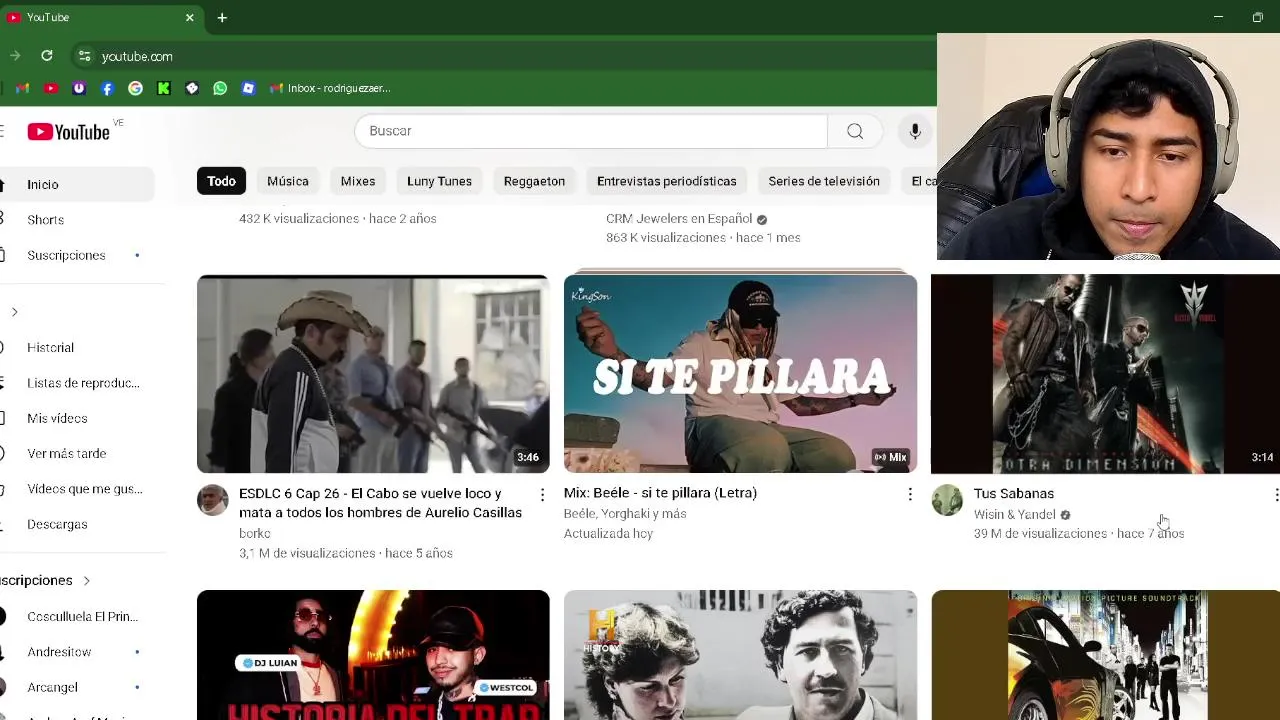Open options menu for Beéle mix
1280x720 pixels.
click(909, 494)
